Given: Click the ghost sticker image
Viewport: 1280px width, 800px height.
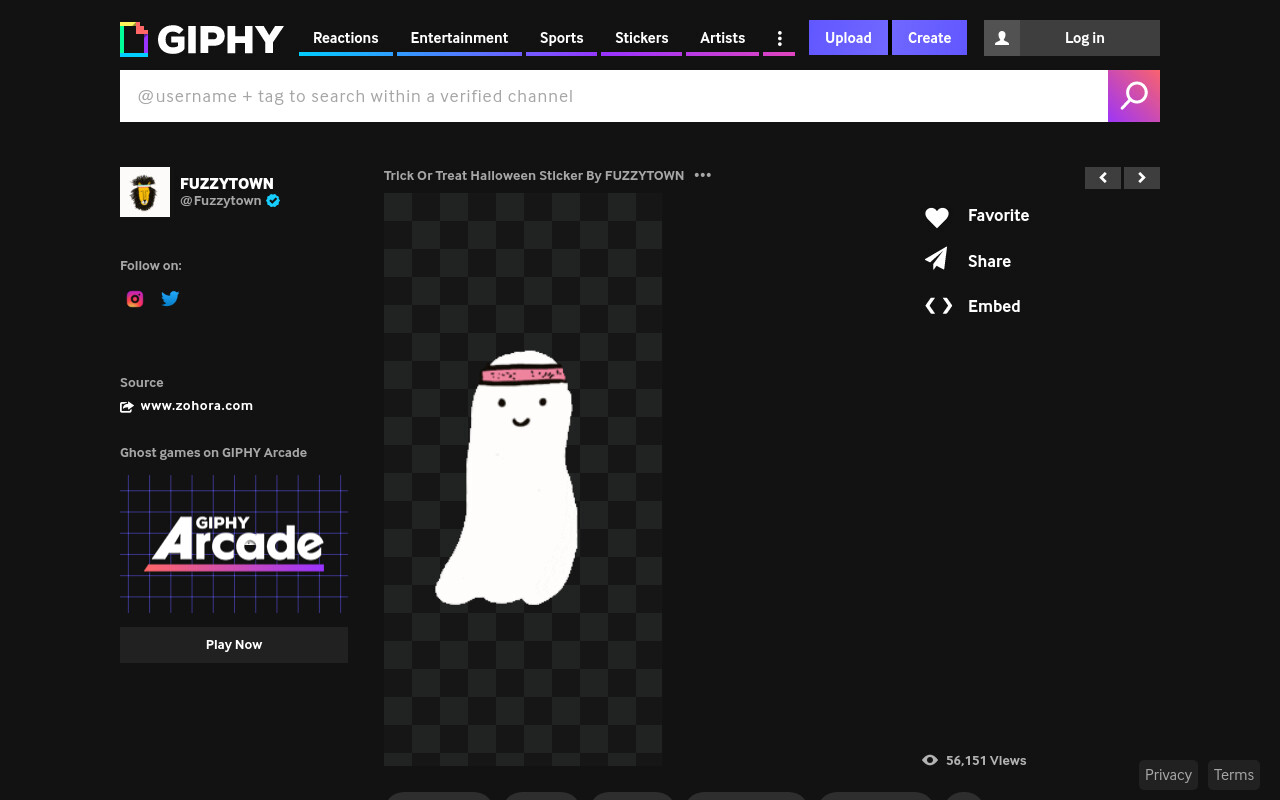Looking at the screenshot, I should tap(523, 479).
